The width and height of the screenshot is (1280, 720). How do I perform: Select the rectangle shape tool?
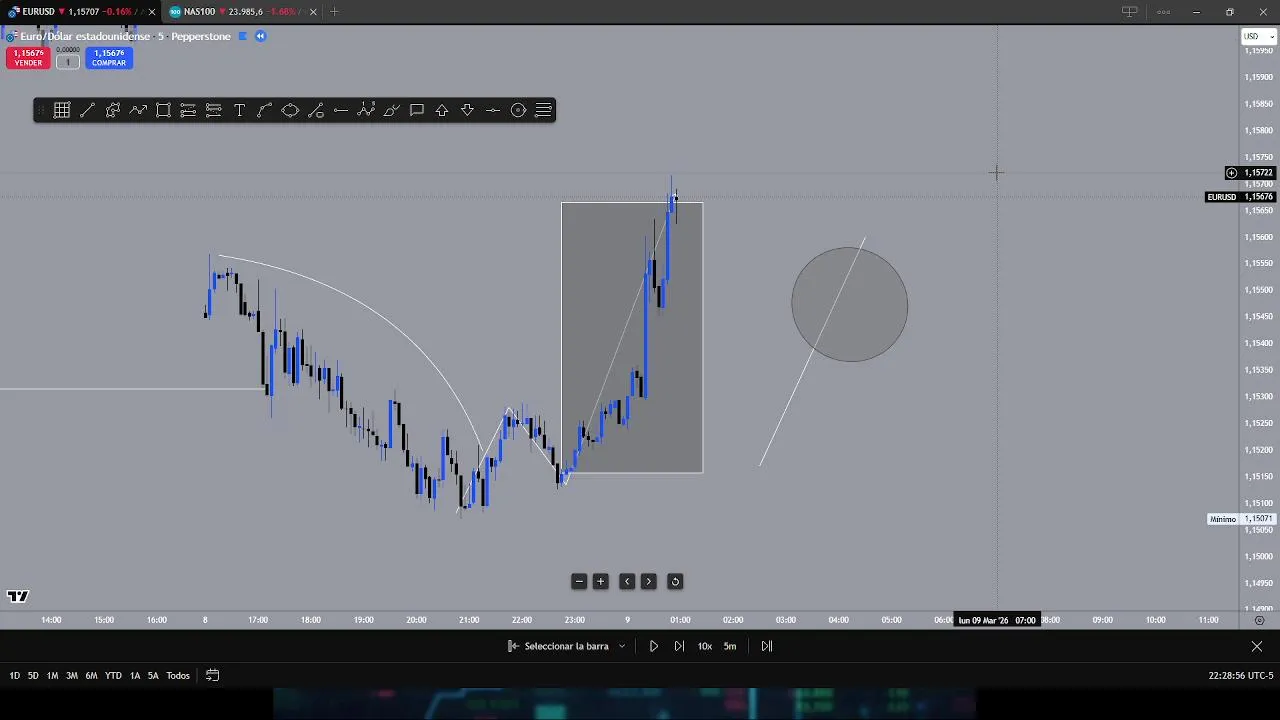click(163, 110)
